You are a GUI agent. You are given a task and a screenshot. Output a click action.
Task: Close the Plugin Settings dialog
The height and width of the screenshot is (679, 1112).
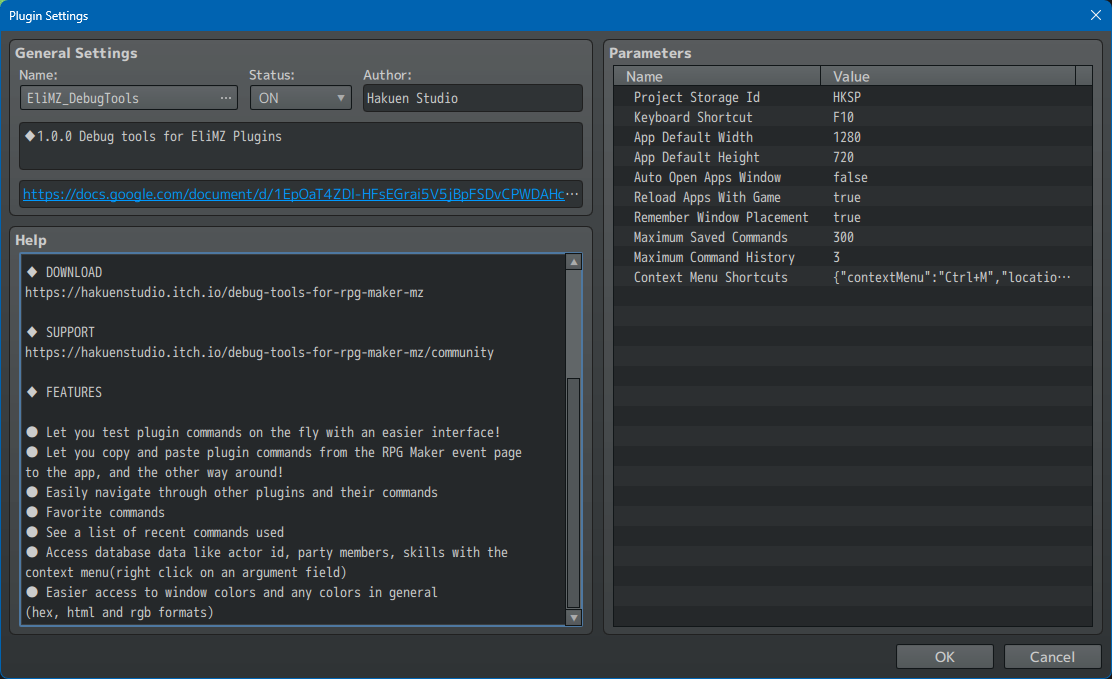pos(1095,15)
